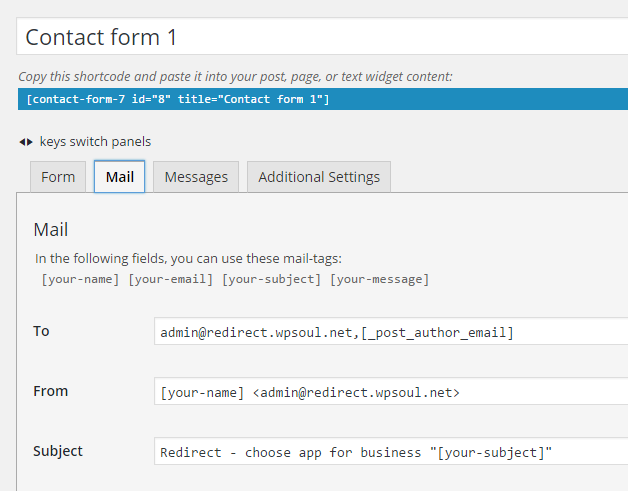The width and height of the screenshot is (628, 491).
Task: Click the [your-email] mail-tag
Action: (170, 279)
